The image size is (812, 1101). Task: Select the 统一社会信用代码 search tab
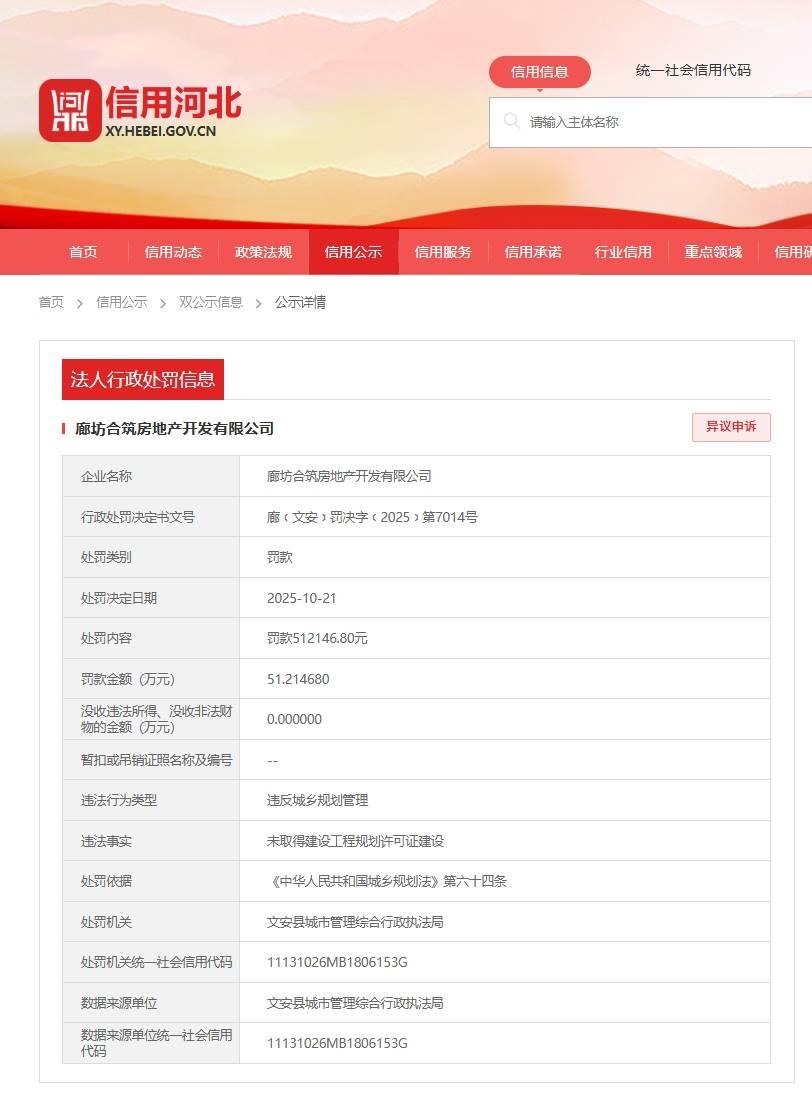click(x=694, y=71)
